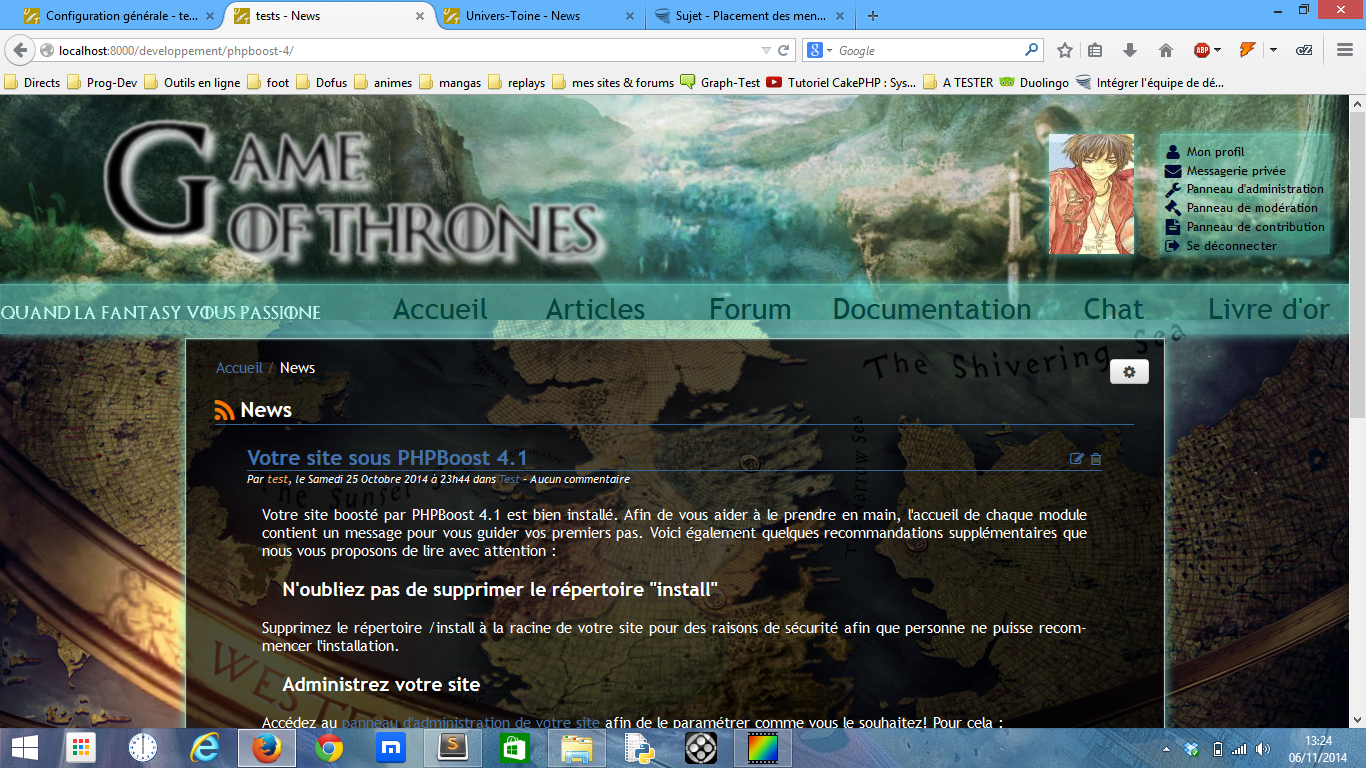Open the Google search engine selector dropdown
This screenshot has width=1366, height=768.
(820, 50)
